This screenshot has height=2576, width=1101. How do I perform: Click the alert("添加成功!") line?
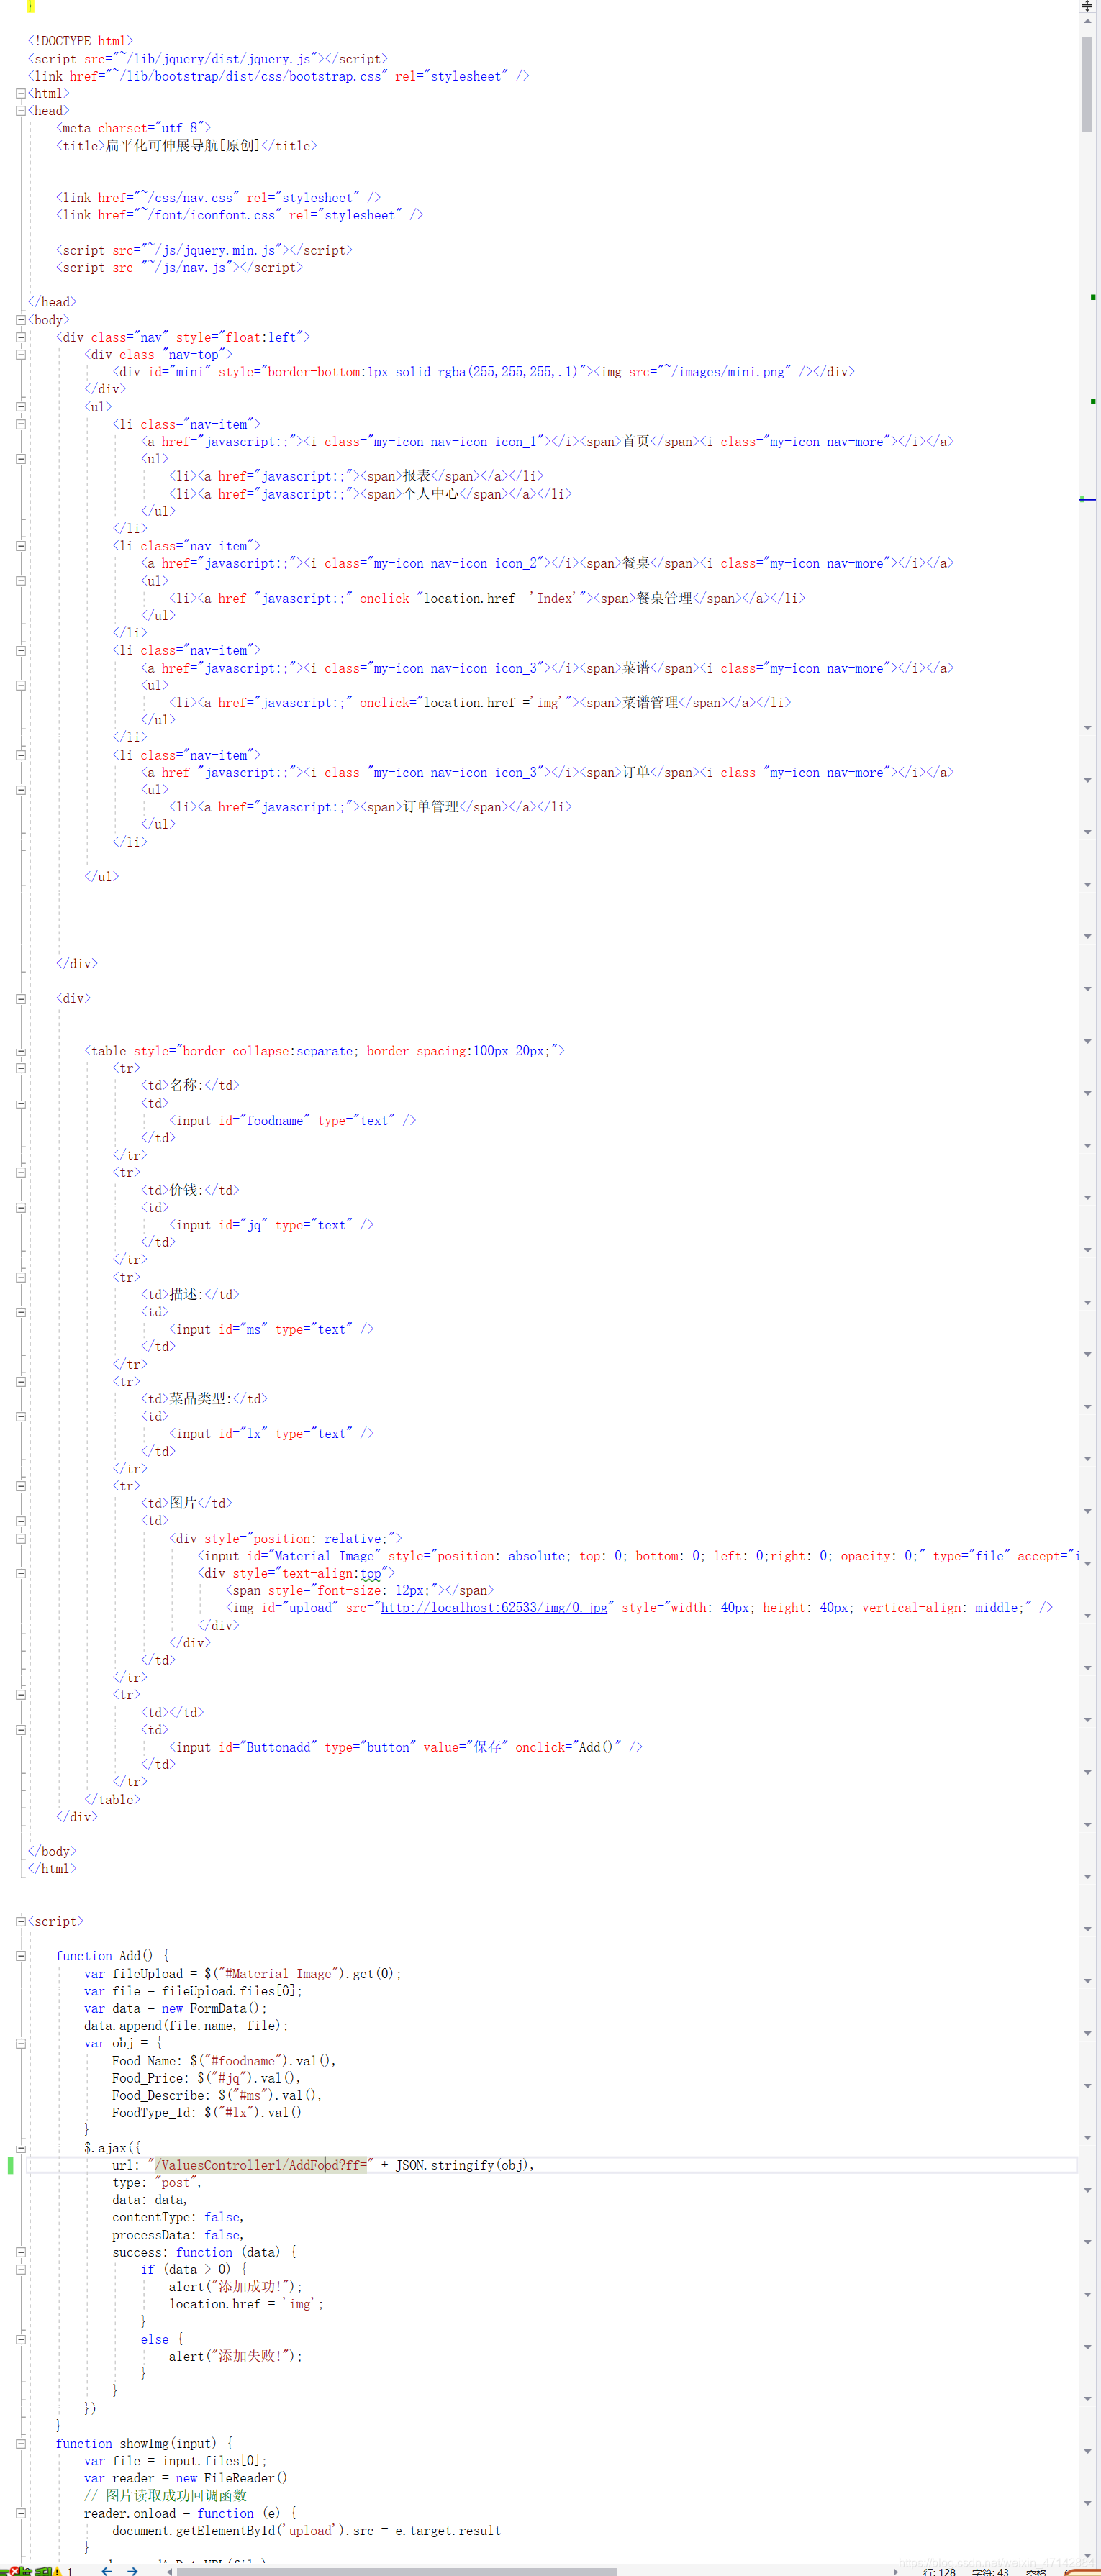click(235, 2287)
